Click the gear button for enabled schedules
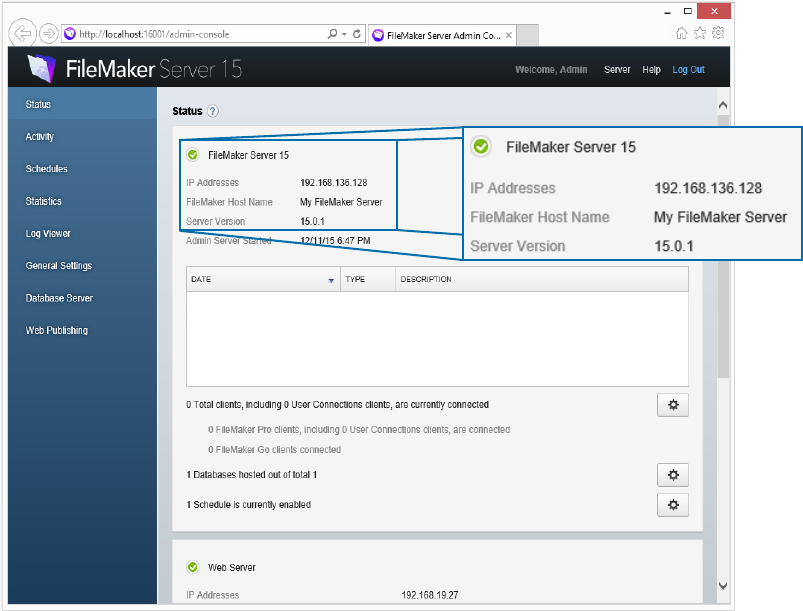 point(673,505)
